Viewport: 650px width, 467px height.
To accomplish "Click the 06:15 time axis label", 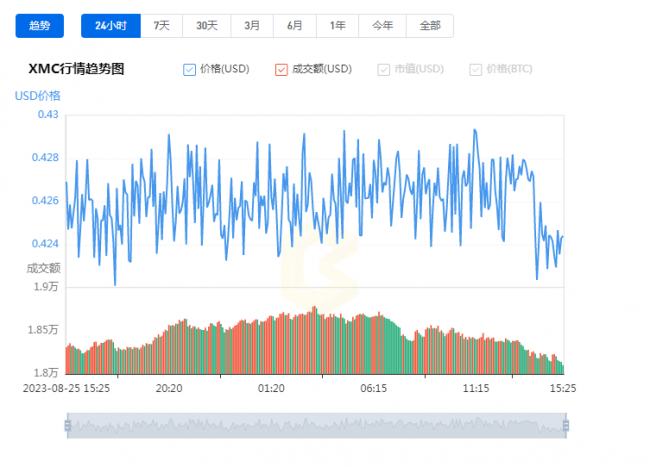I will pos(374,388).
